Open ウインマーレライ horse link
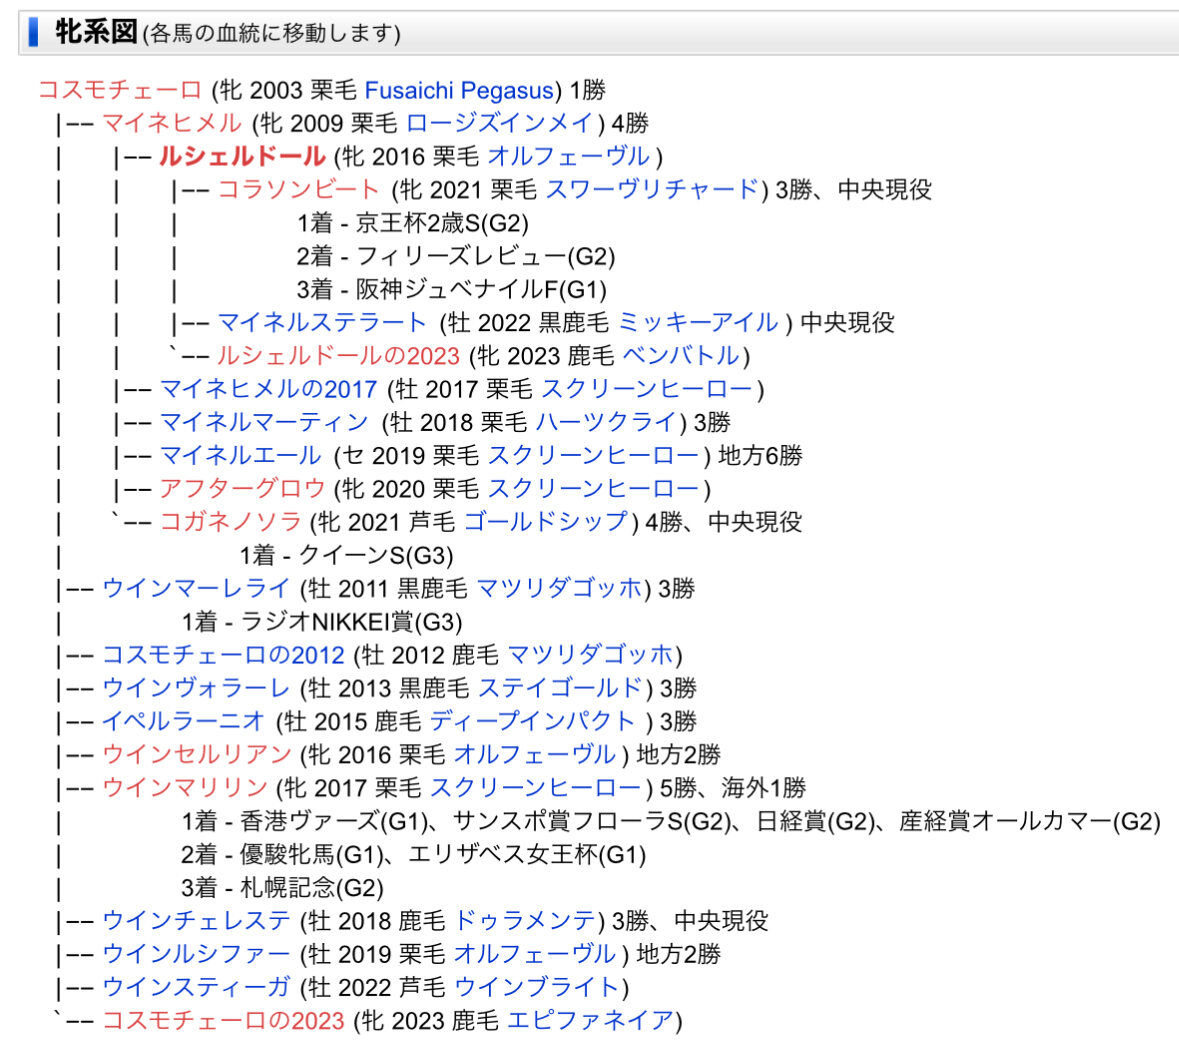This screenshot has width=1179, height=1063. click(196, 588)
